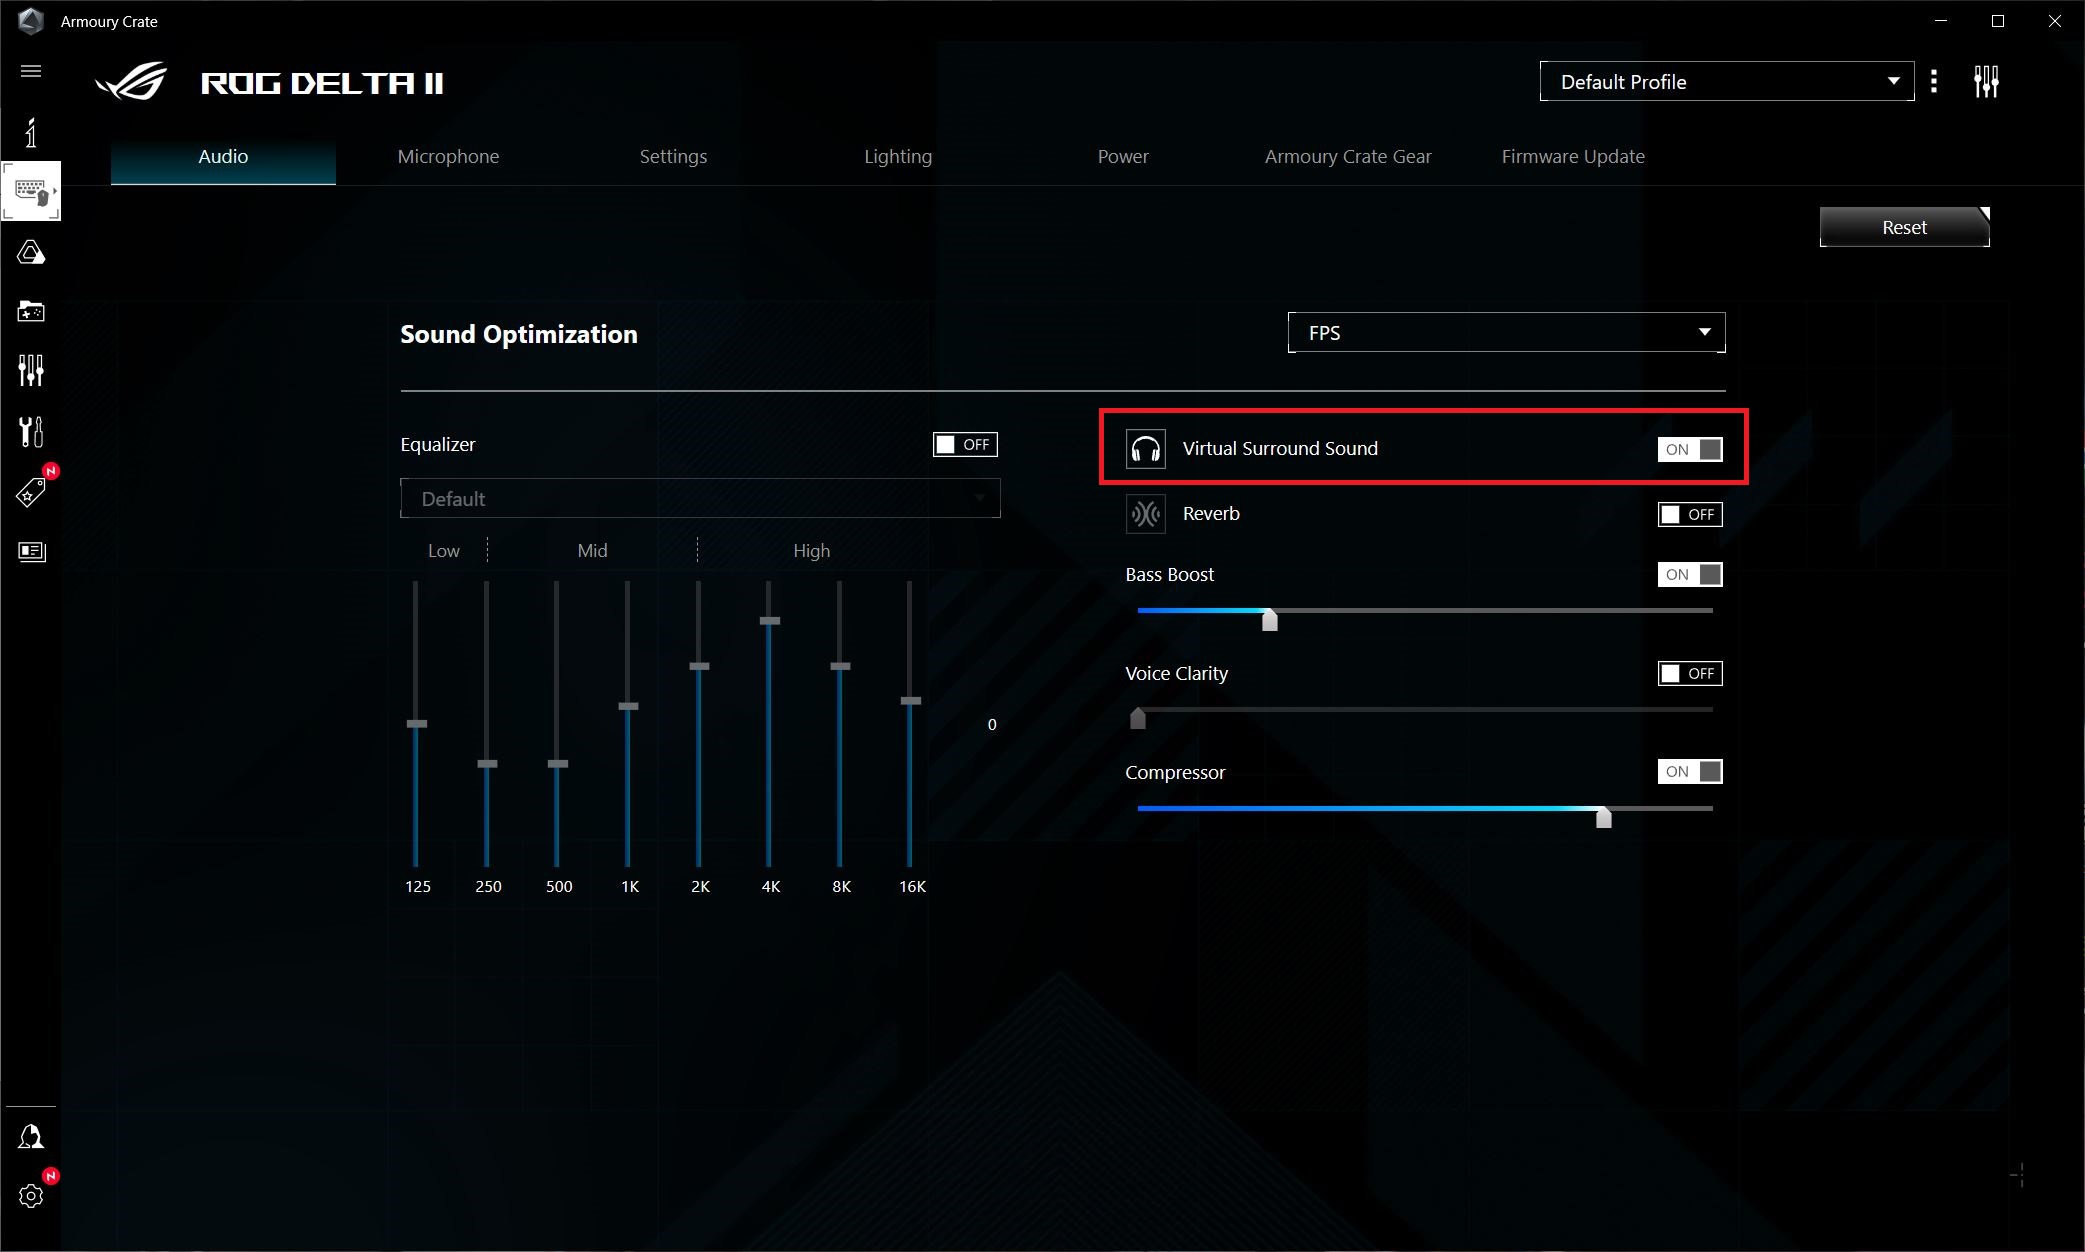The height and width of the screenshot is (1252, 2085).
Task: Click the Low frequency band label
Action: [x=444, y=551]
